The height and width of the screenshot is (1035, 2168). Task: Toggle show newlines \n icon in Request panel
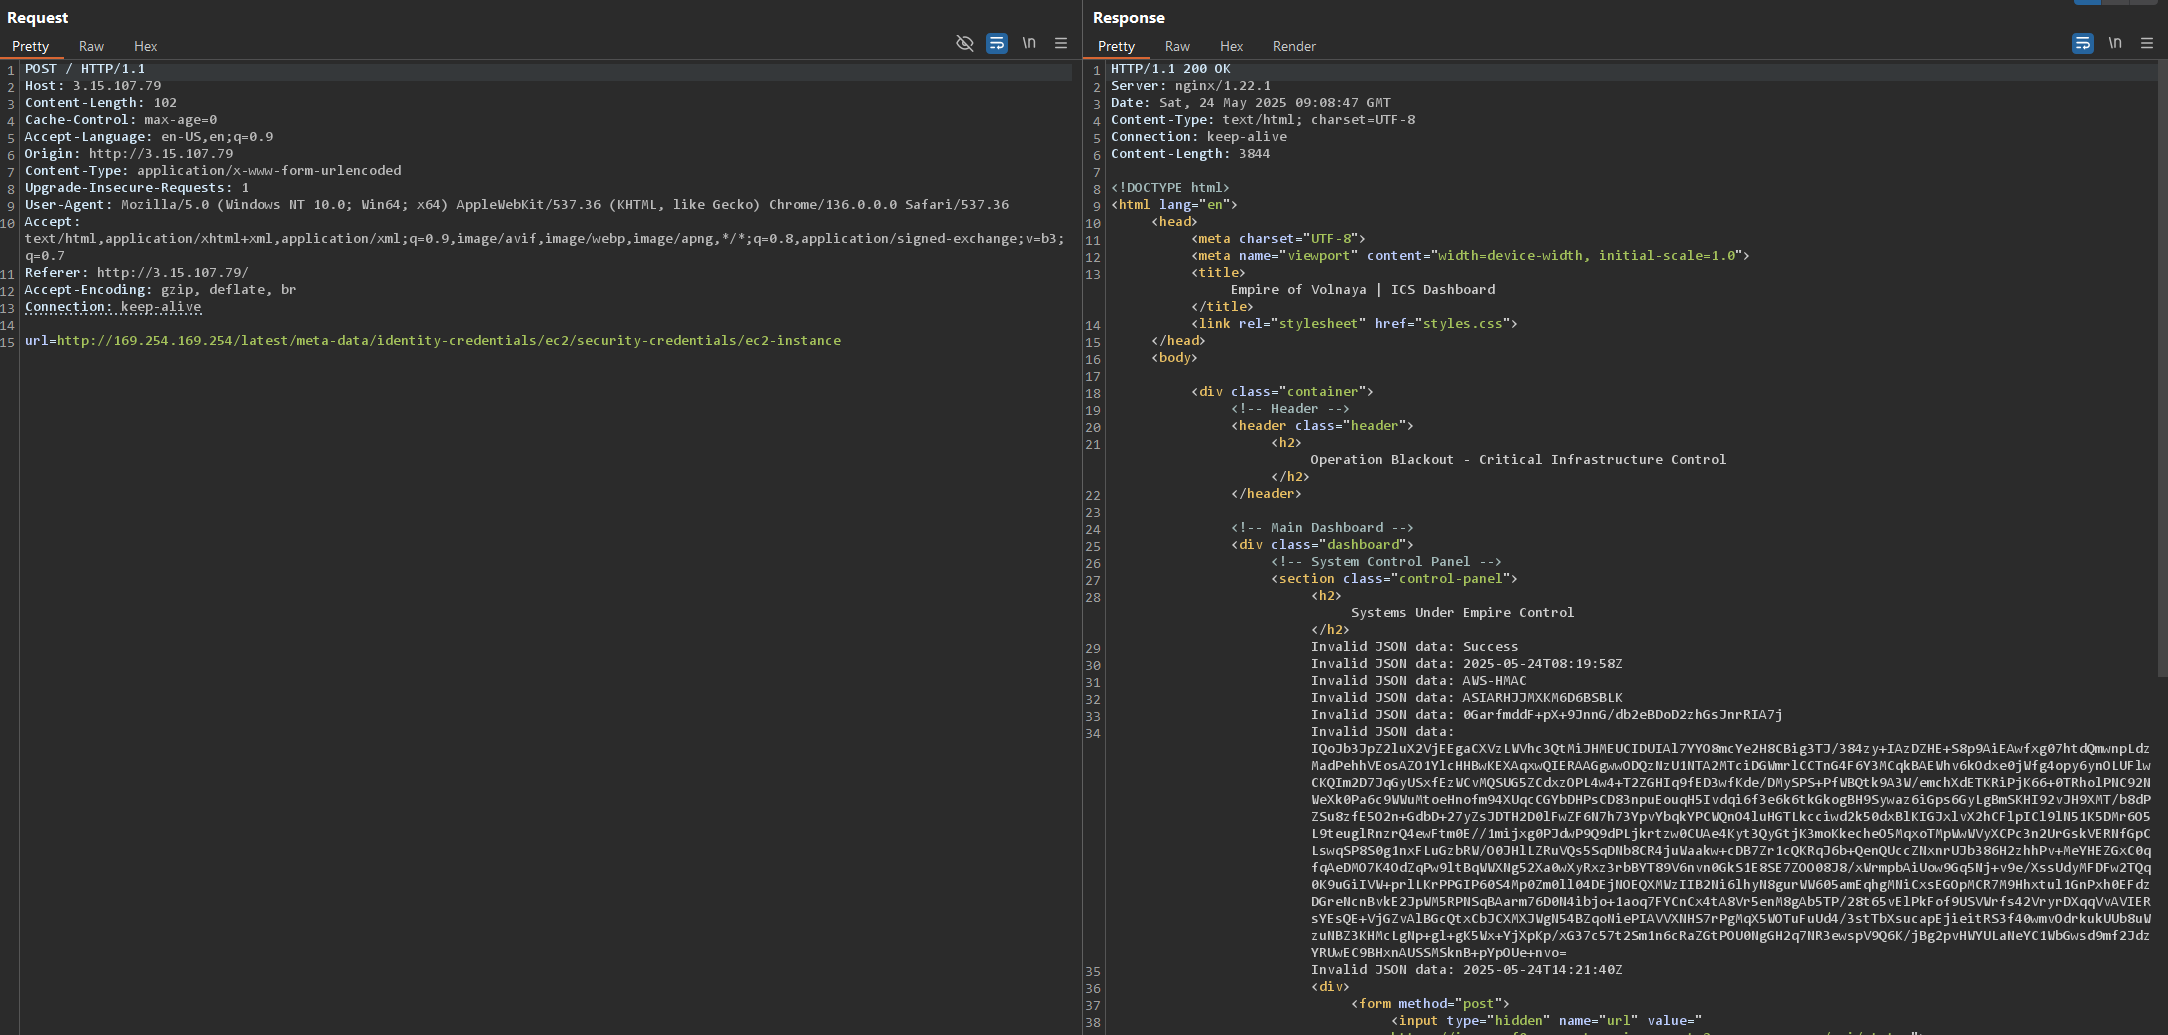[x=1029, y=43]
